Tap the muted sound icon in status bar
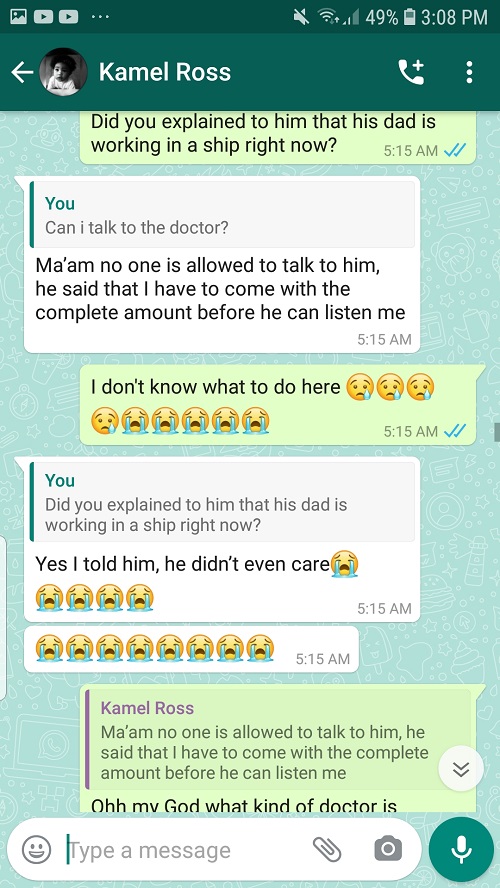This screenshot has width=500, height=888. (x=302, y=17)
